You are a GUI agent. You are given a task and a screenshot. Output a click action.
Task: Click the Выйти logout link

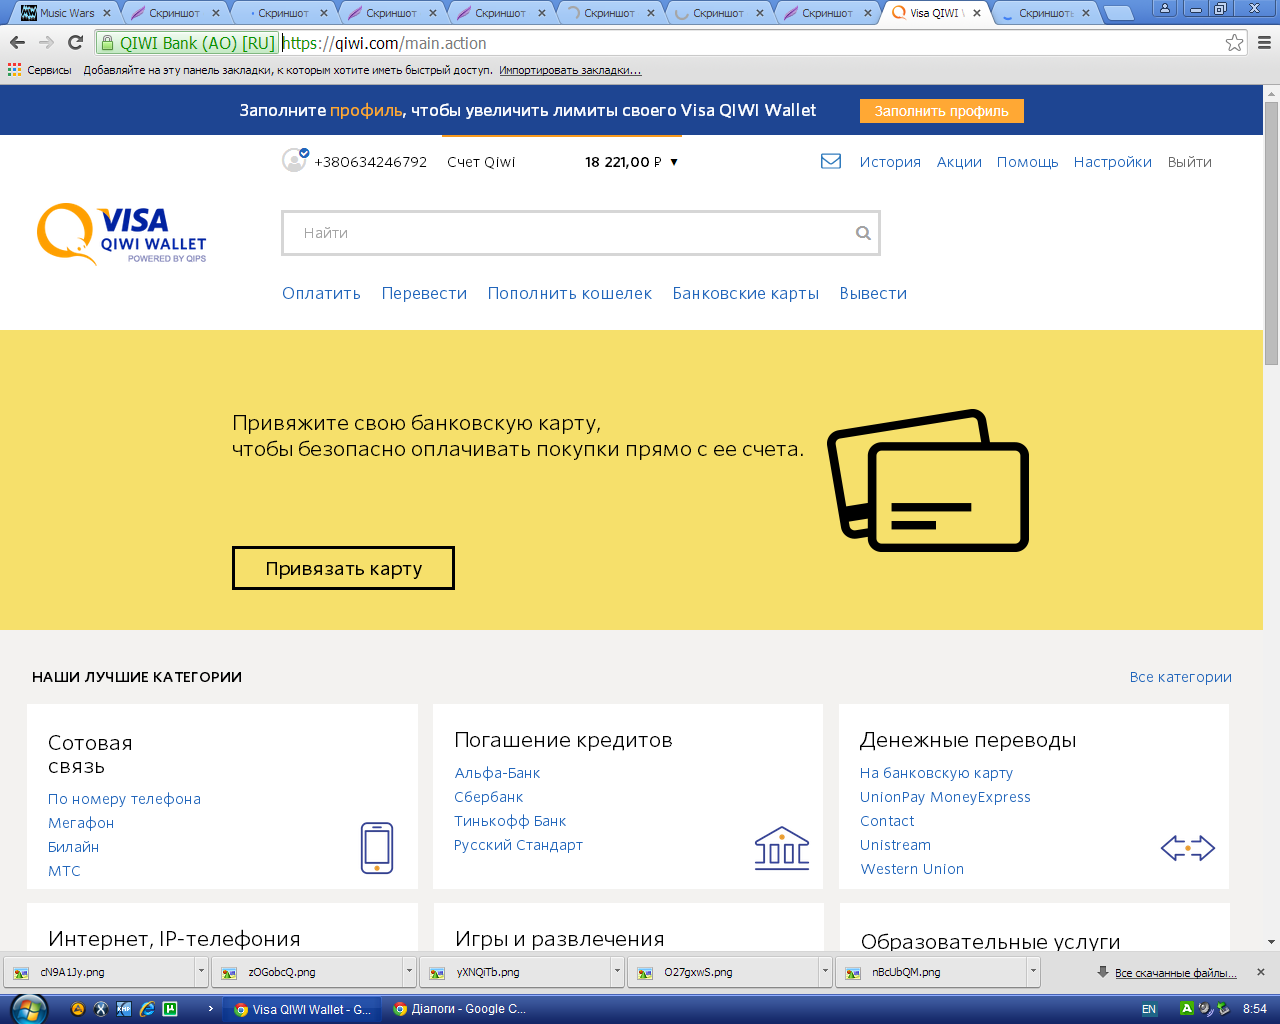[x=1190, y=162]
